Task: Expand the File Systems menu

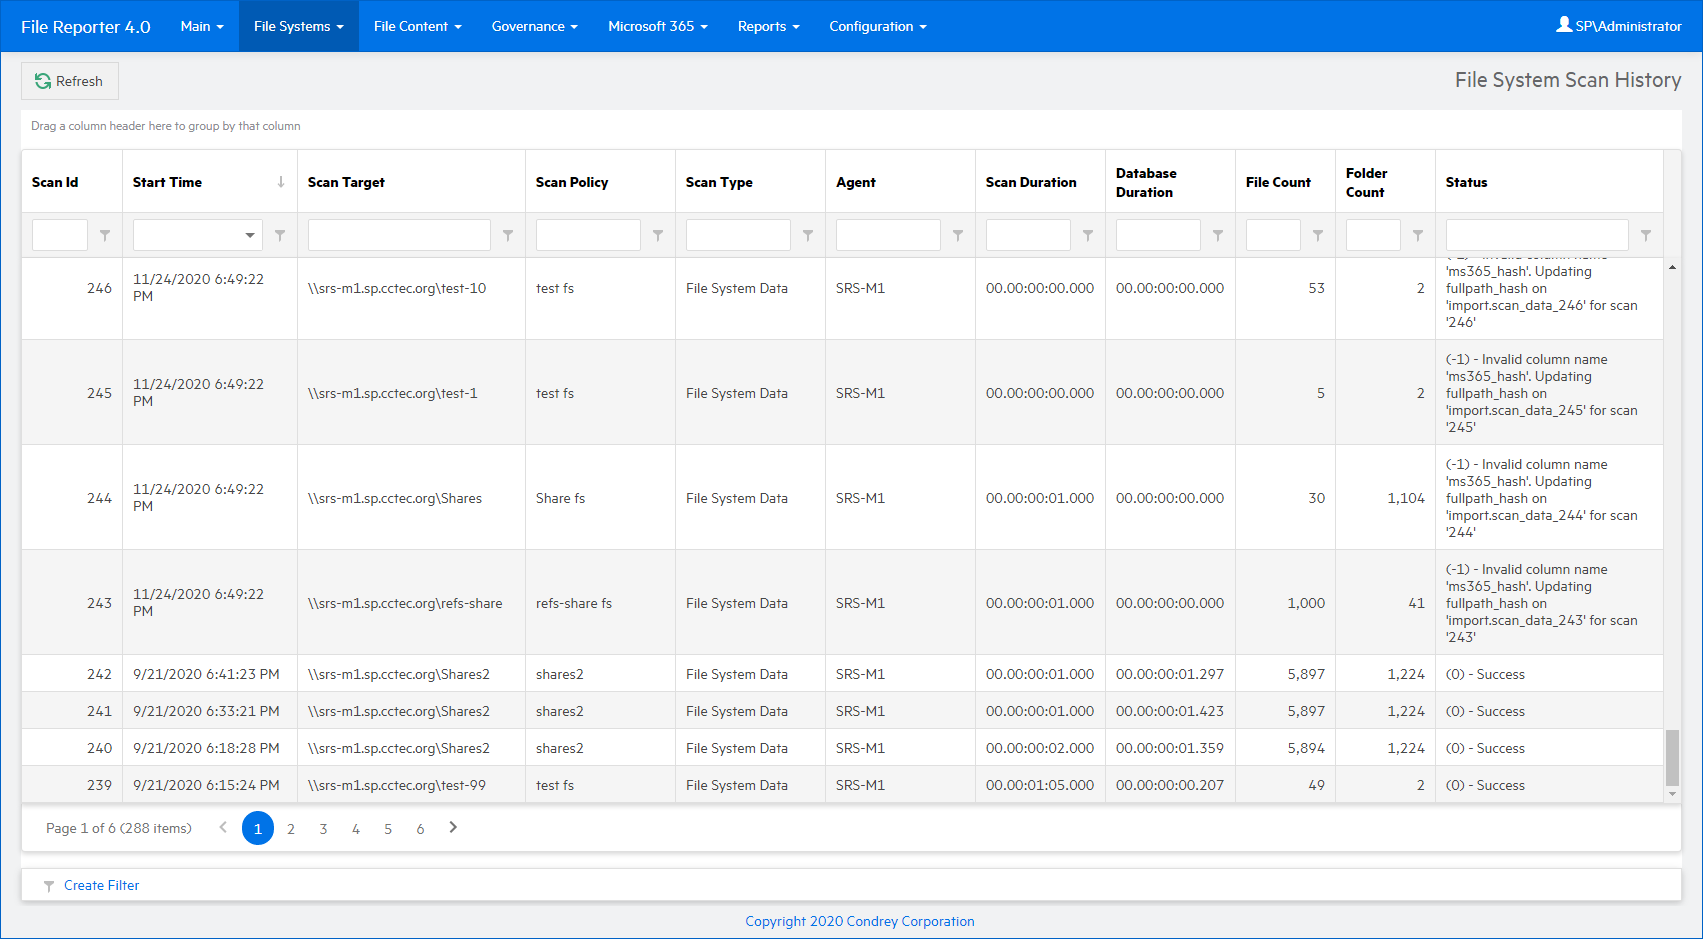Action: [298, 26]
